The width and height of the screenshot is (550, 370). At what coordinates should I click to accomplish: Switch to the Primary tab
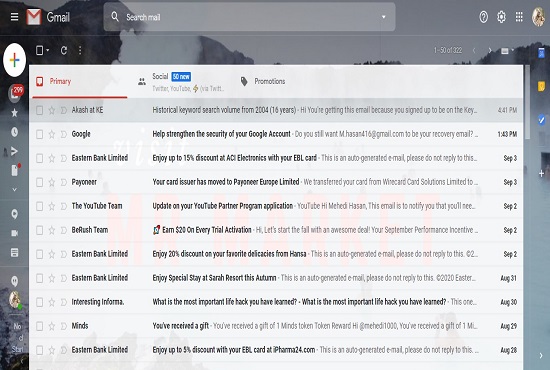click(80, 81)
